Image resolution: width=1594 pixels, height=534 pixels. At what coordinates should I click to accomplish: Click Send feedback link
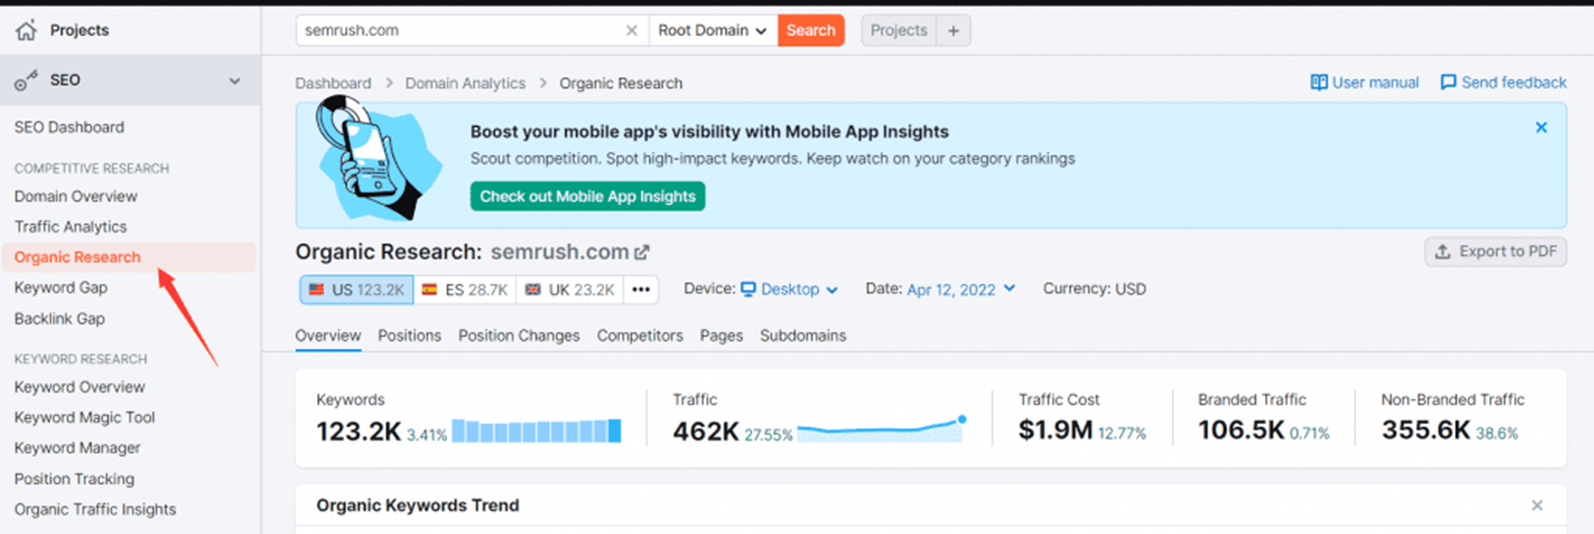[x=1503, y=82]
